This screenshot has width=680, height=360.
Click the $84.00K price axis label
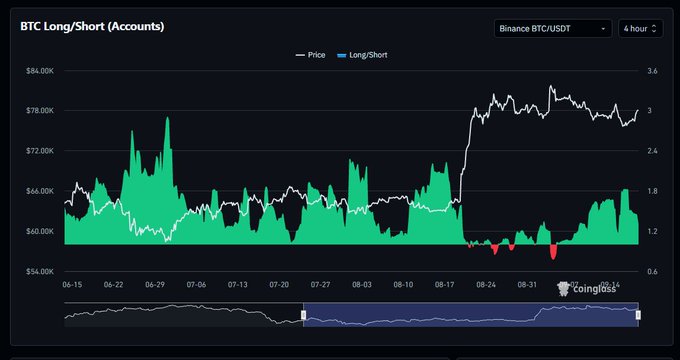pyautogui.click(x=40, y=71)
